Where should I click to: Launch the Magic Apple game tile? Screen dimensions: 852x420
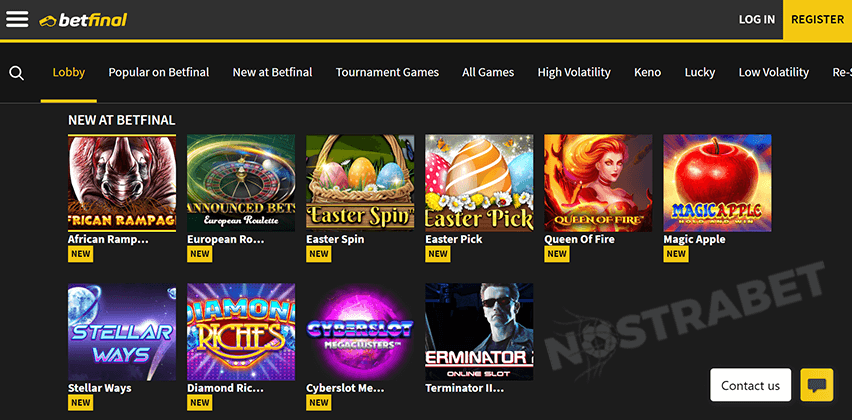click(717, 183)
